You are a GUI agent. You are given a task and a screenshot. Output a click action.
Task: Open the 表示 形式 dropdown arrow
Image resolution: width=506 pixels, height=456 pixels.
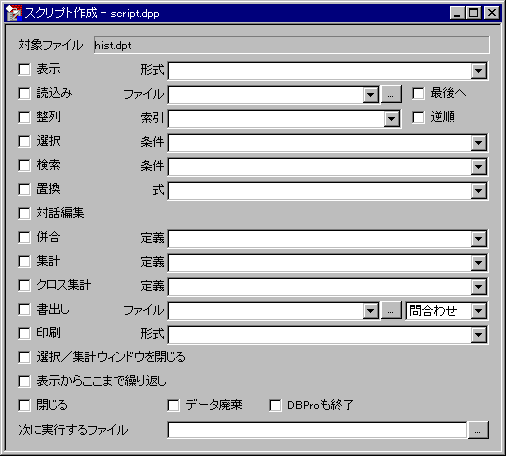[479, 71]
